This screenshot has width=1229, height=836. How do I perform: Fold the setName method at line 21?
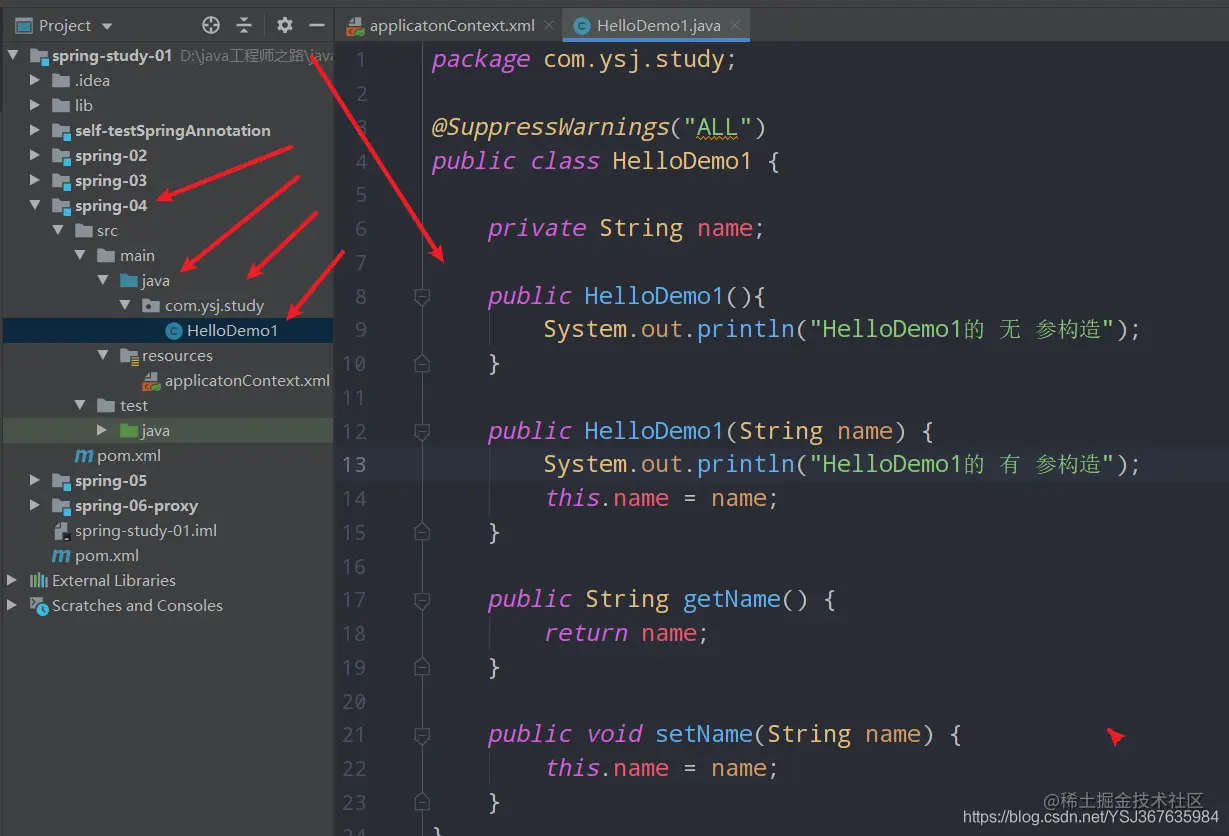[x=422, y=735]
